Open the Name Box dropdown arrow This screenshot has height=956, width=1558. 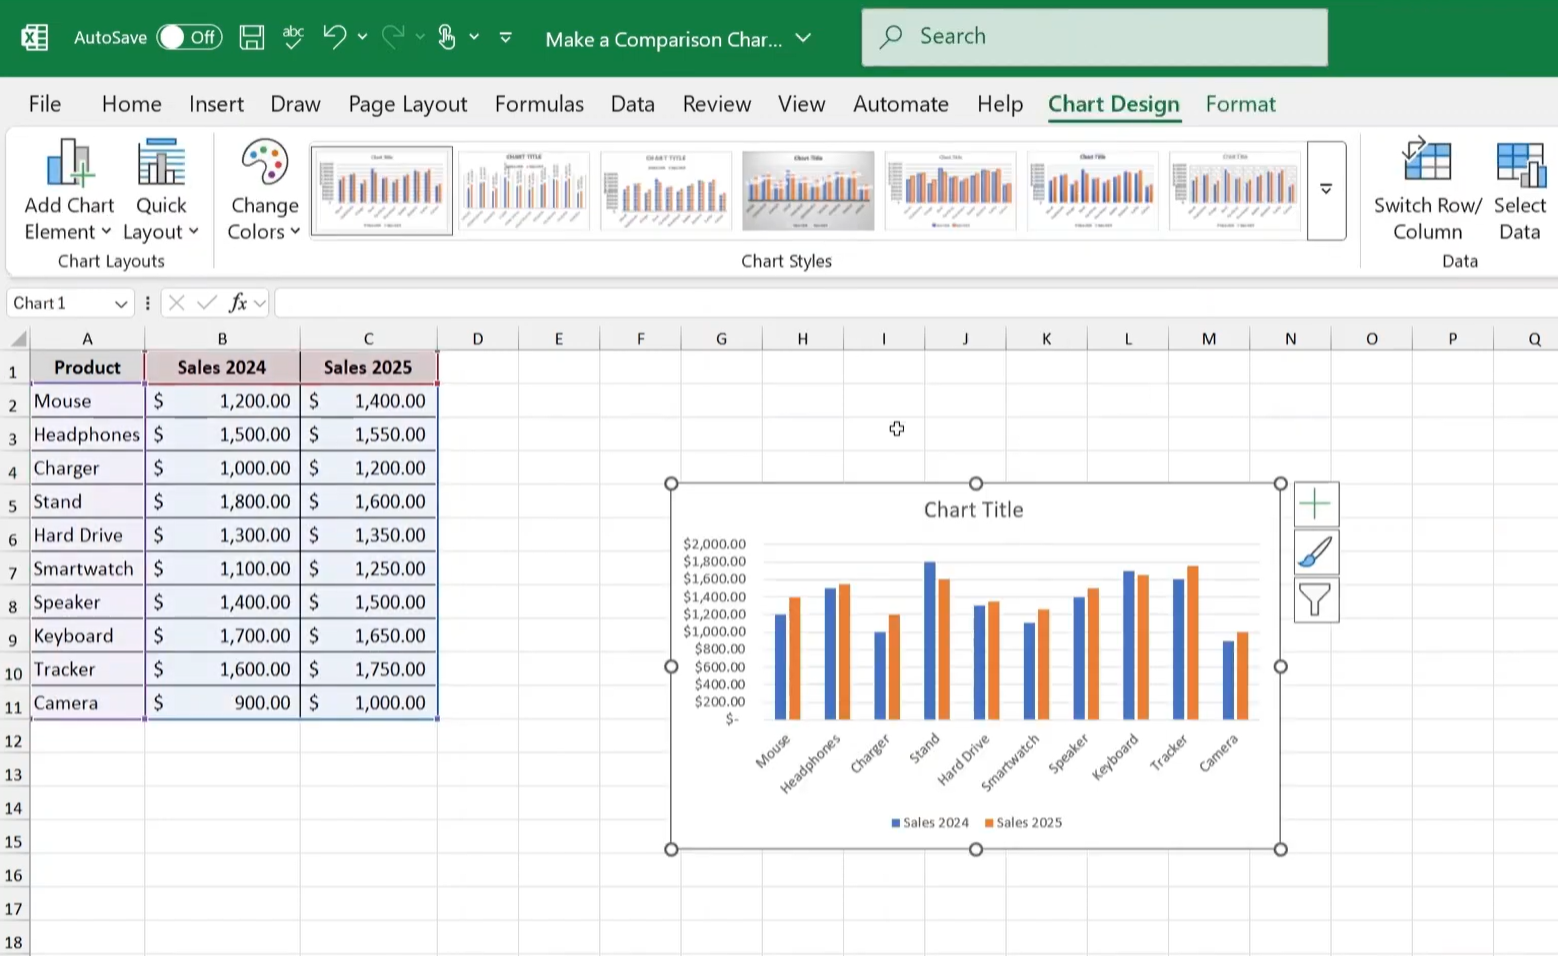click(x=121, y=303)
